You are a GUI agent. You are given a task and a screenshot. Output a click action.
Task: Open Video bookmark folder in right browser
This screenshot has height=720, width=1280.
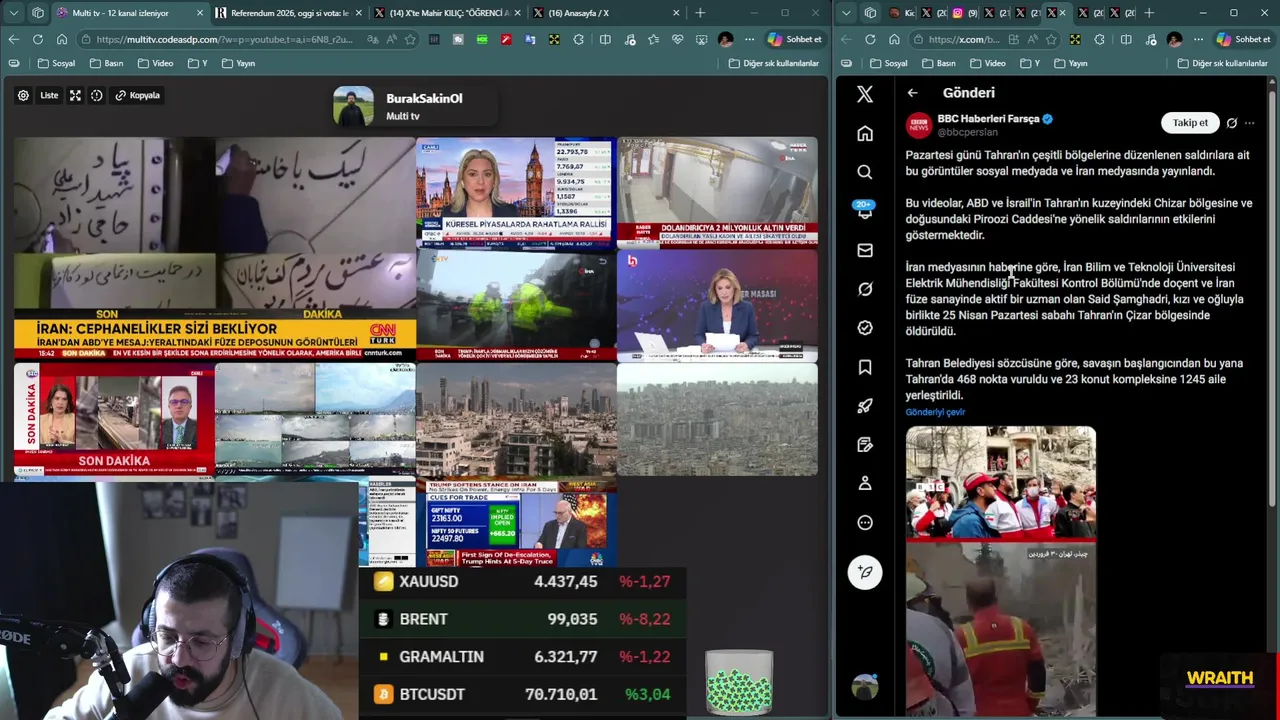pos(988,63)
